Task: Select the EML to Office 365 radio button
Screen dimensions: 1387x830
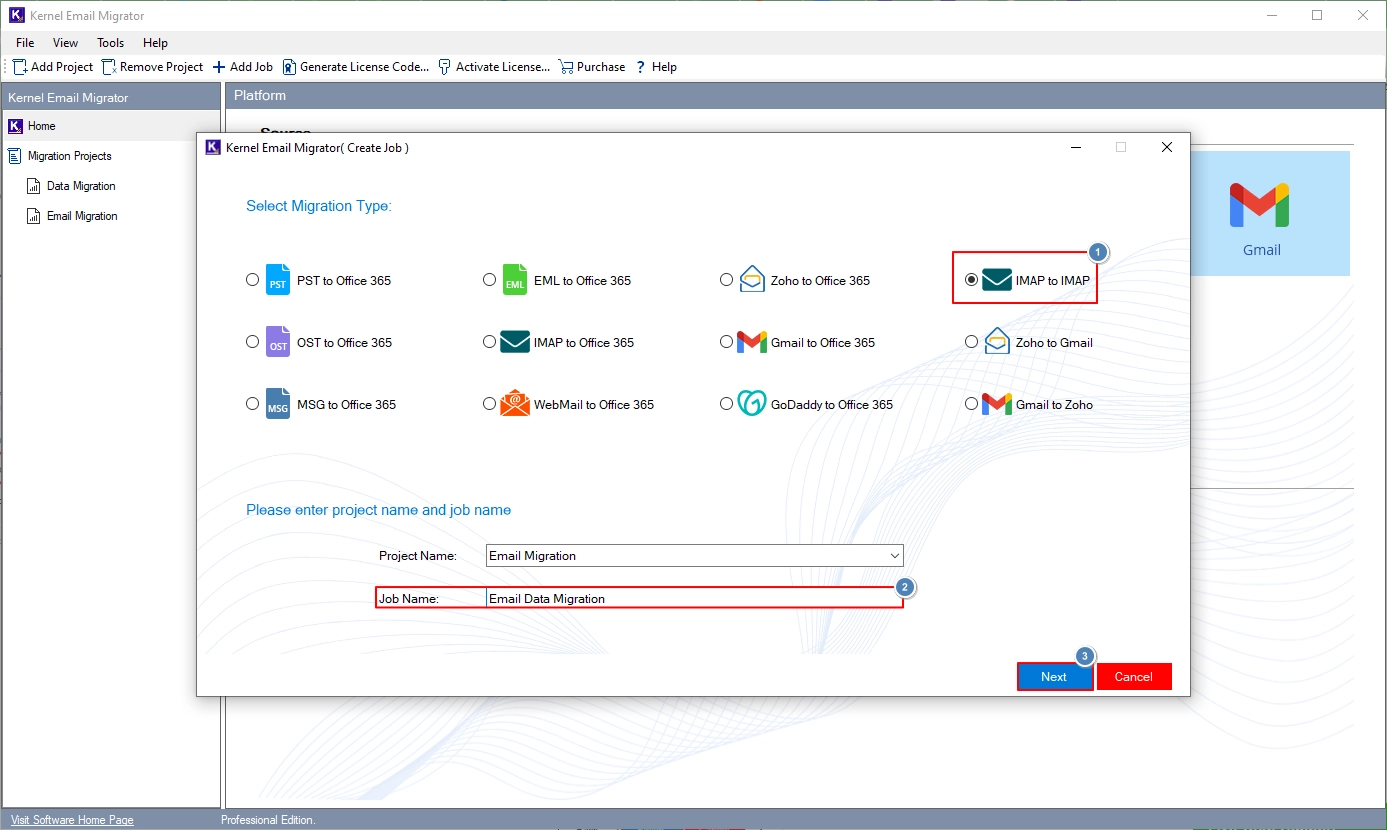Action: pyautogui.click(x=490, y=280)
